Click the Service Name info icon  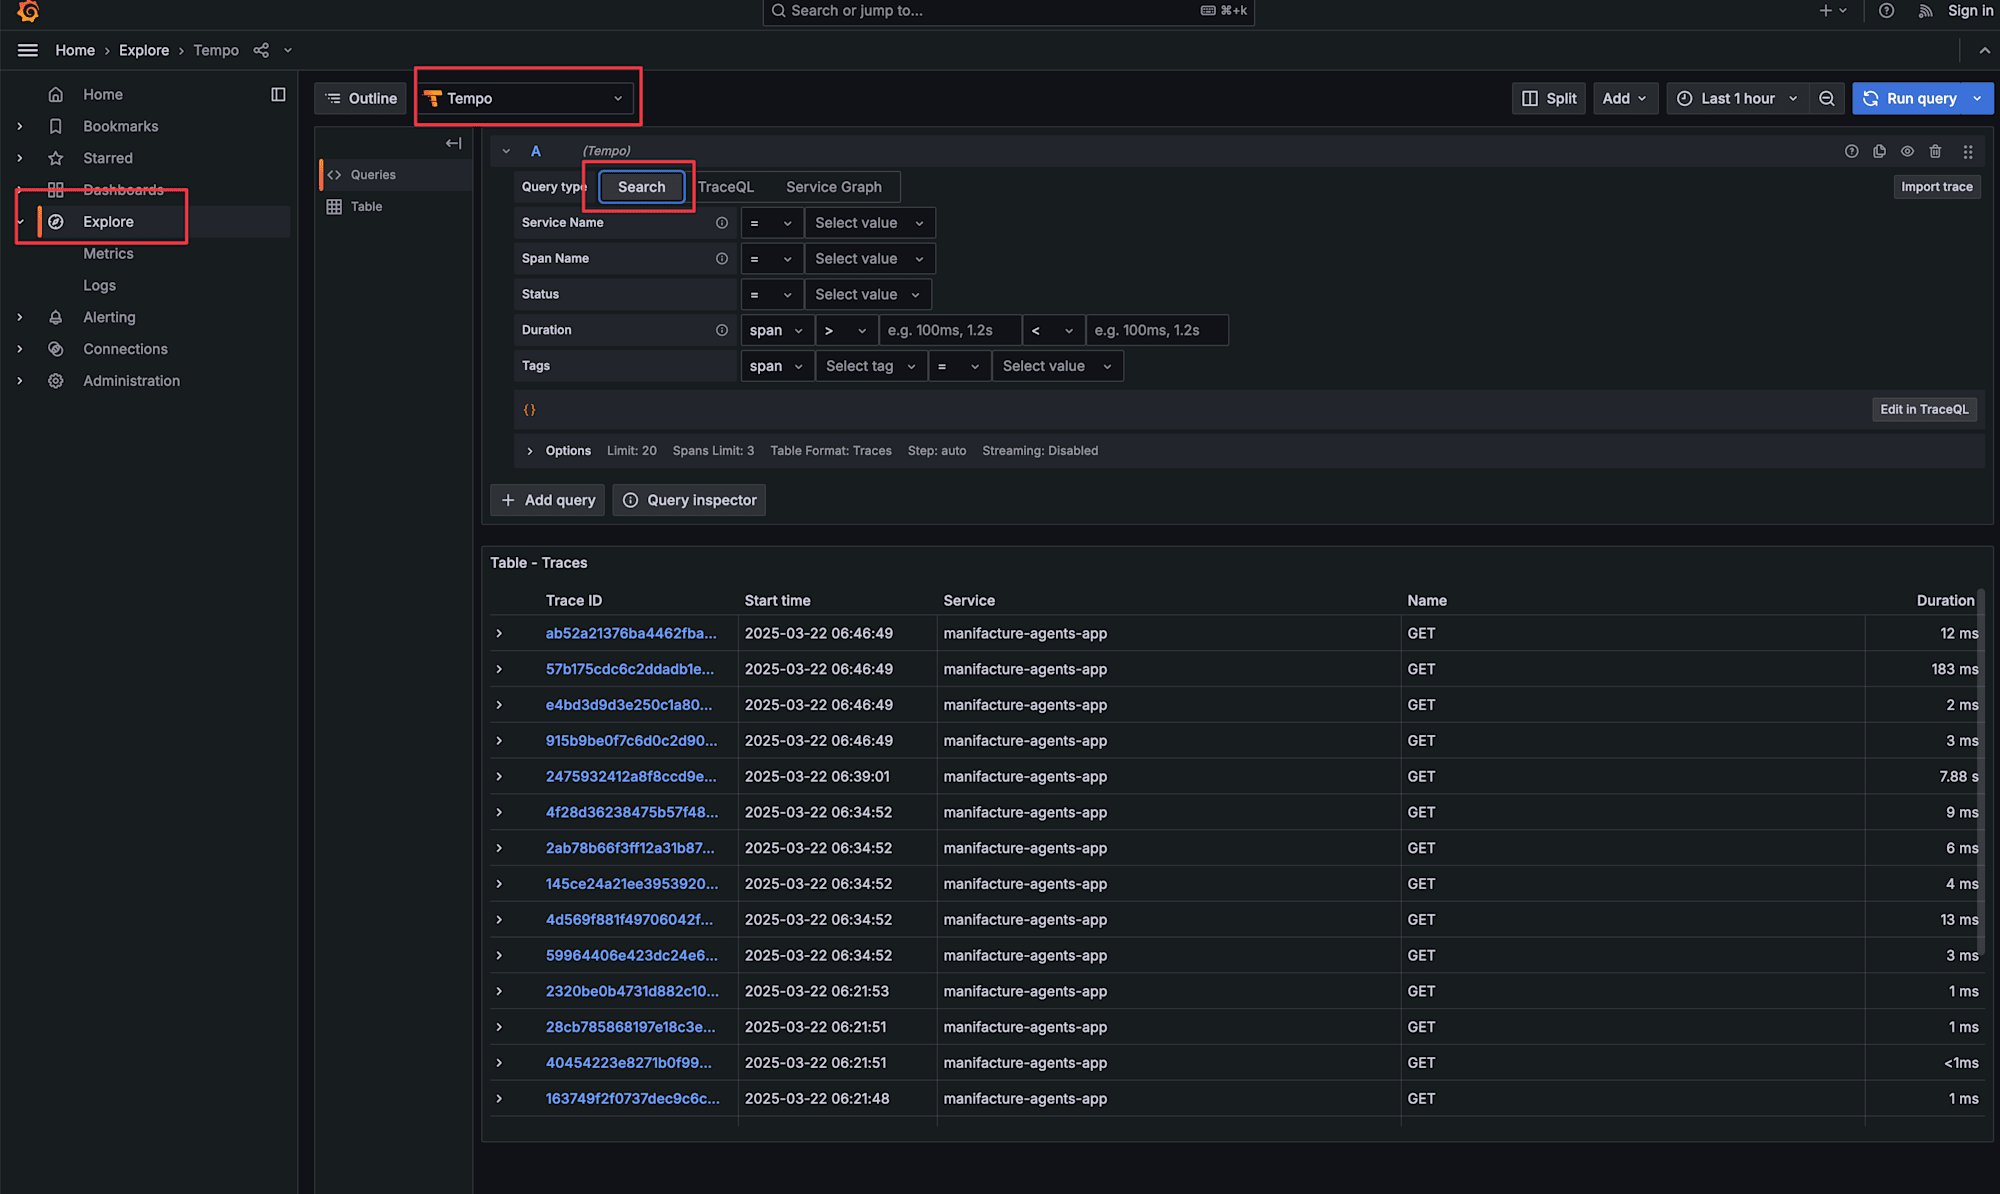click(722, 223)
